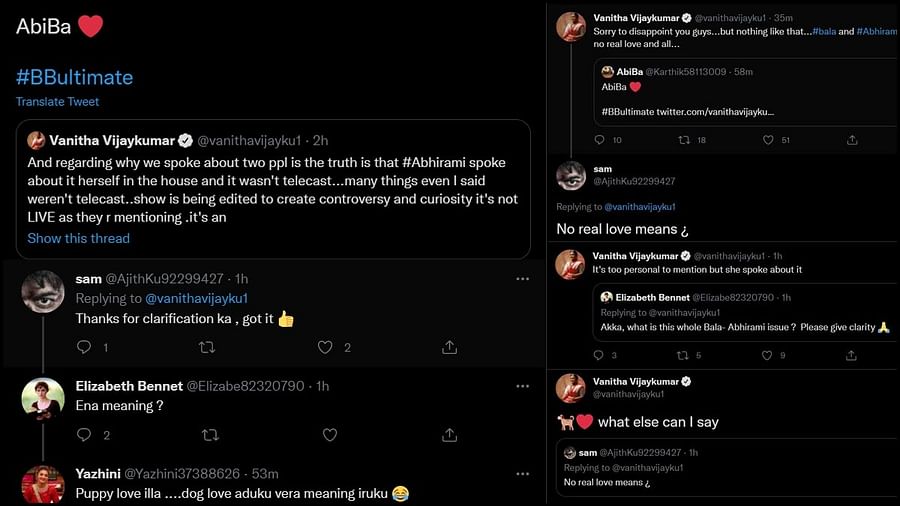
Task: Open more options on sam's tweet
Action: (x=522, y=279)
